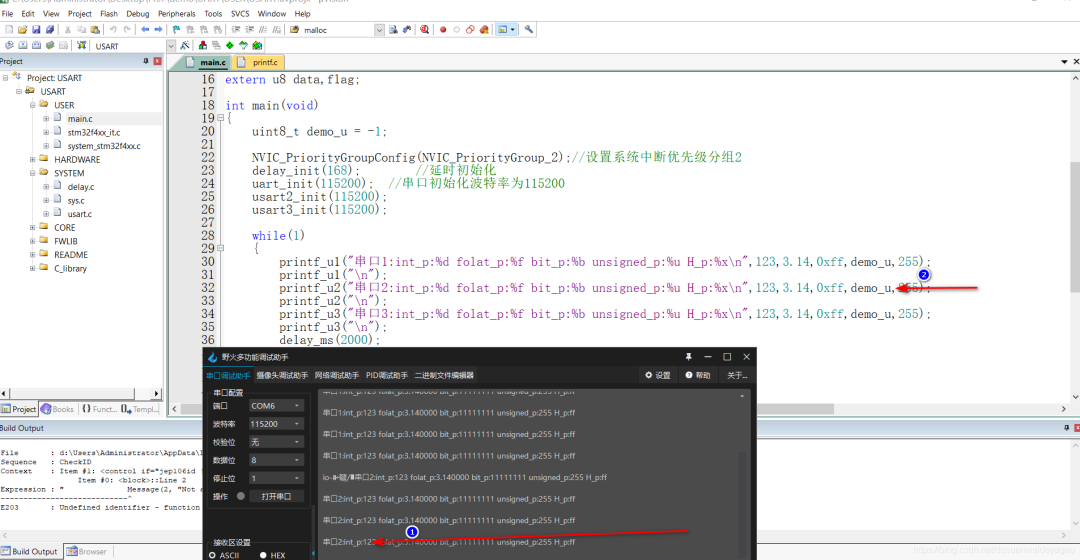Open the data bits dropdown showing 8
The image size is (1080, 560).
point(276,460)
